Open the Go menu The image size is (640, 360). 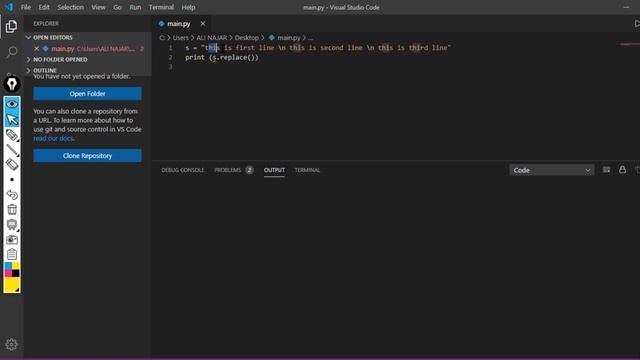[x=118, y=7]
